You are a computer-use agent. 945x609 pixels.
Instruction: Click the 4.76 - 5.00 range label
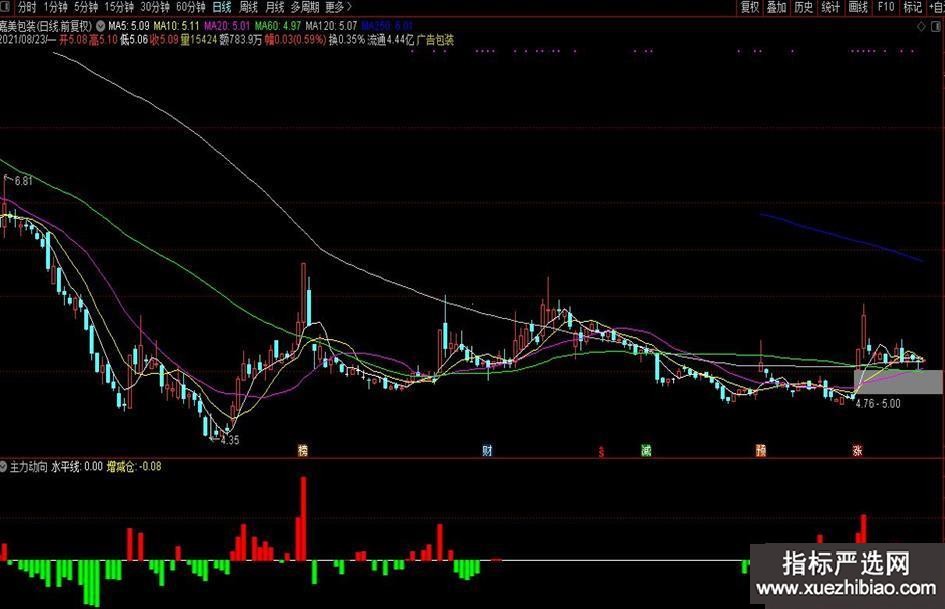pyautogui.click(x=878, y=403)
